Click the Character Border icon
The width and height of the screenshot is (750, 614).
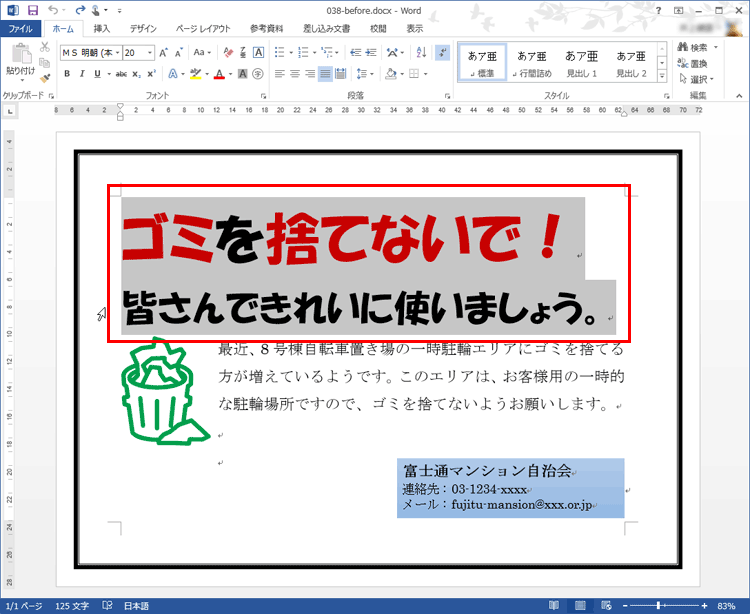click(x=258, y=53)
